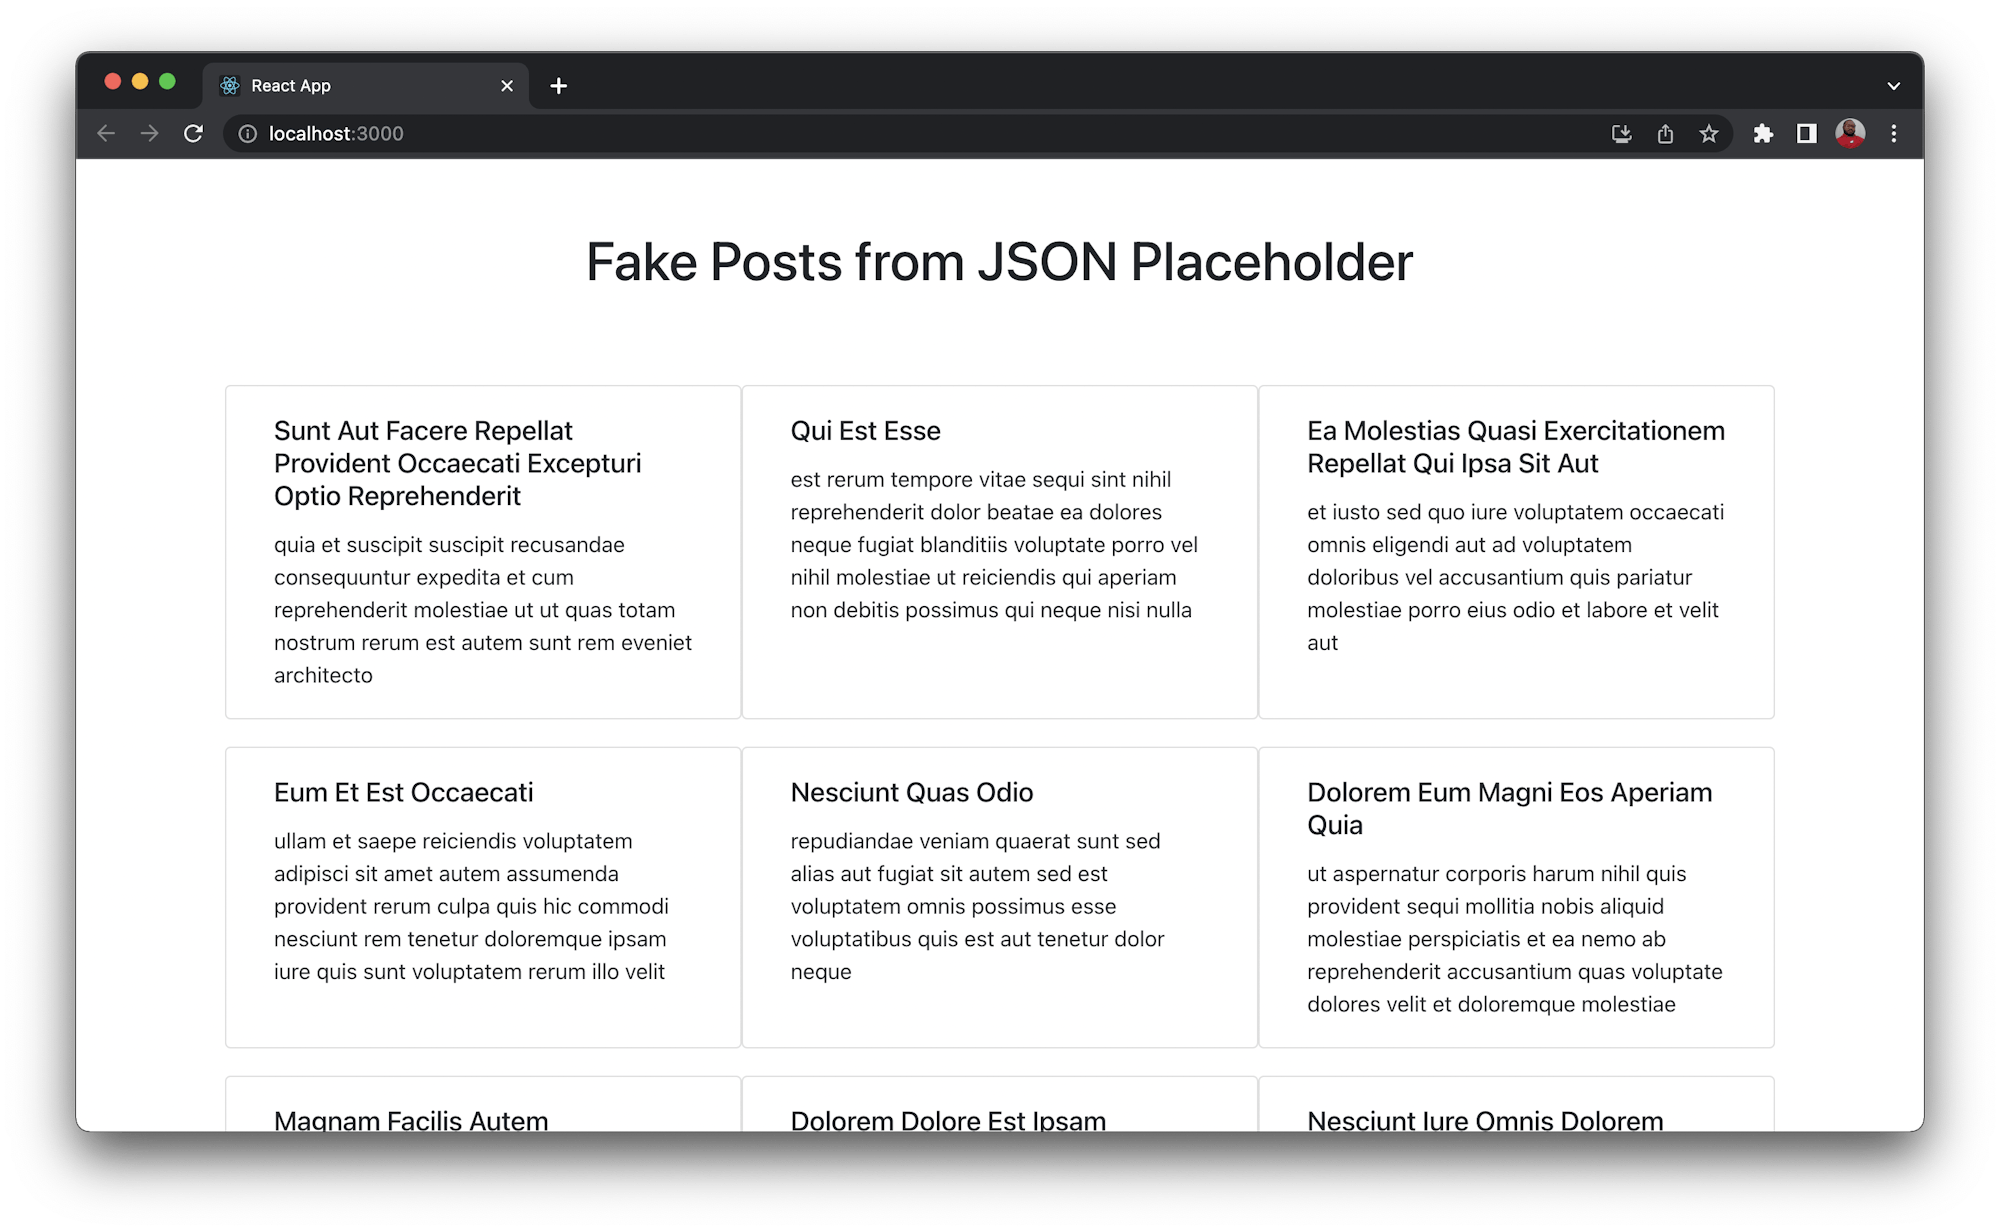Image resolution: width=2000 pixels, height=1232 pixels.
Task: Select the "Qui Est Esse" post card
Action: 999,550
